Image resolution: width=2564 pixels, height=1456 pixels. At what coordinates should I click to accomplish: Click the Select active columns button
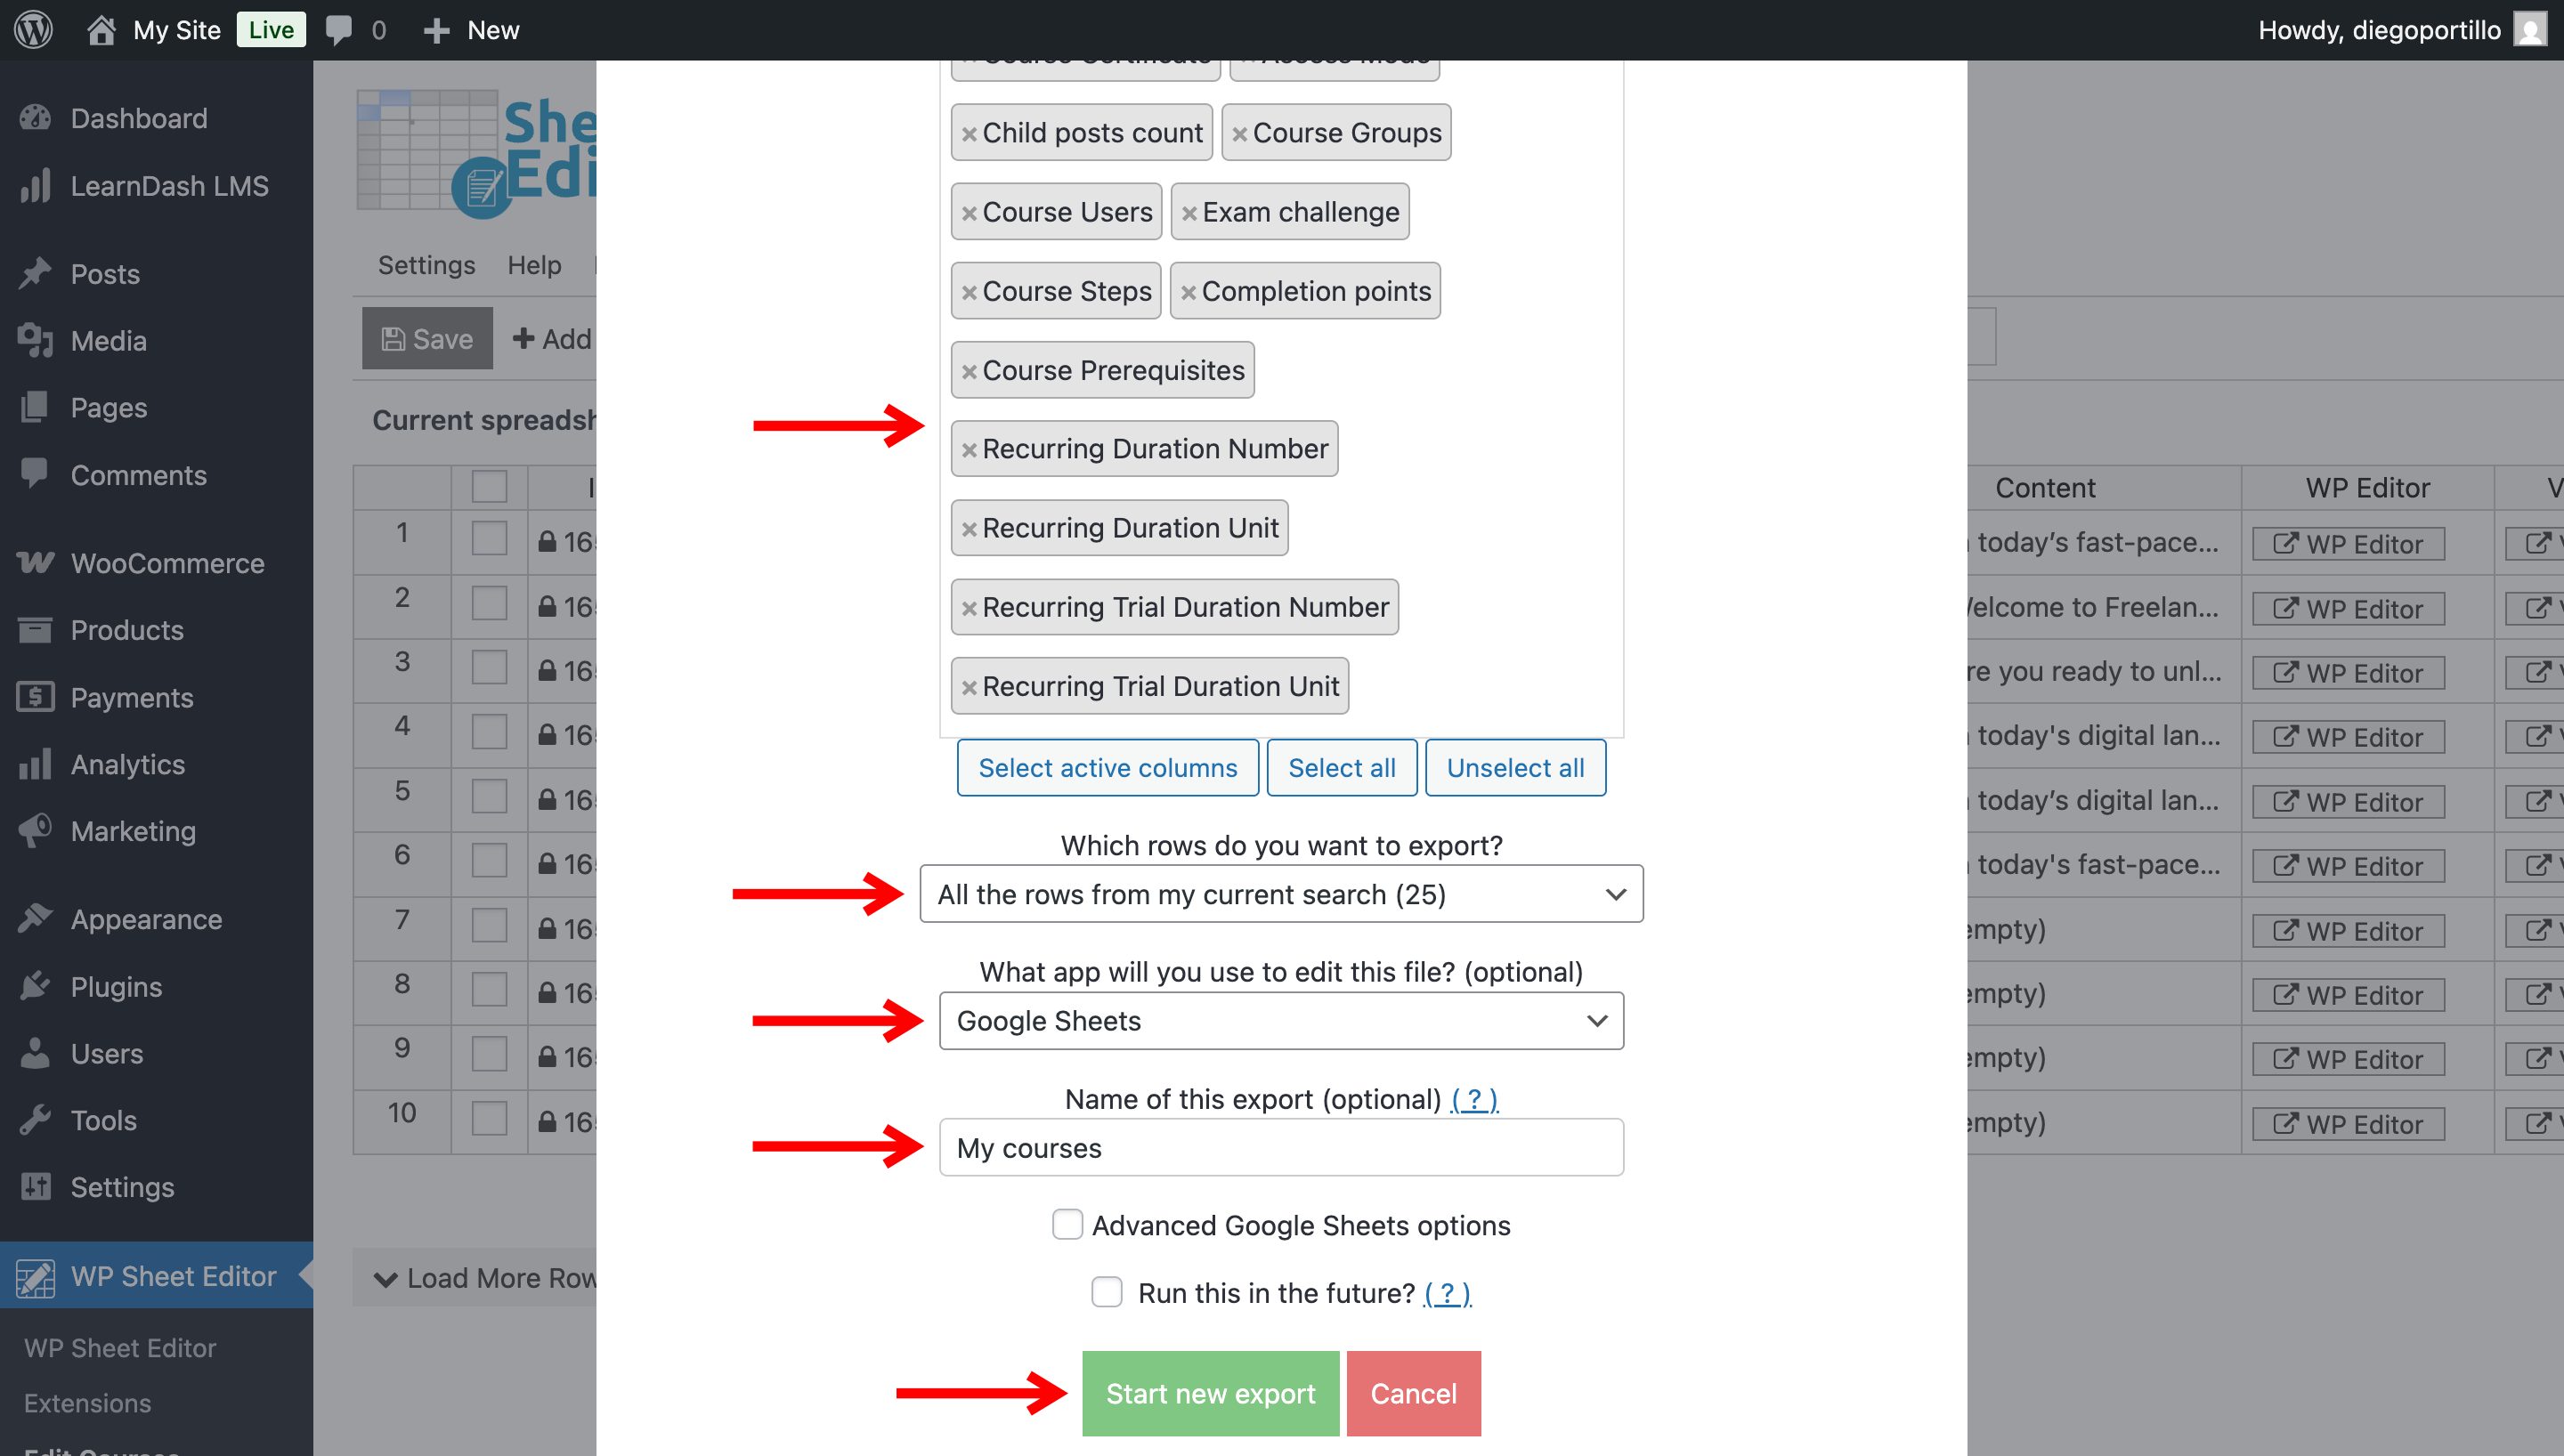1107,767
